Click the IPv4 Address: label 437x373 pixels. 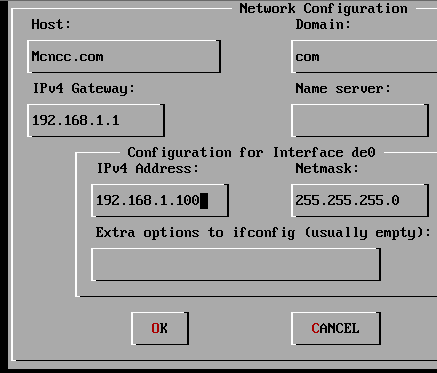click(148, 168)
